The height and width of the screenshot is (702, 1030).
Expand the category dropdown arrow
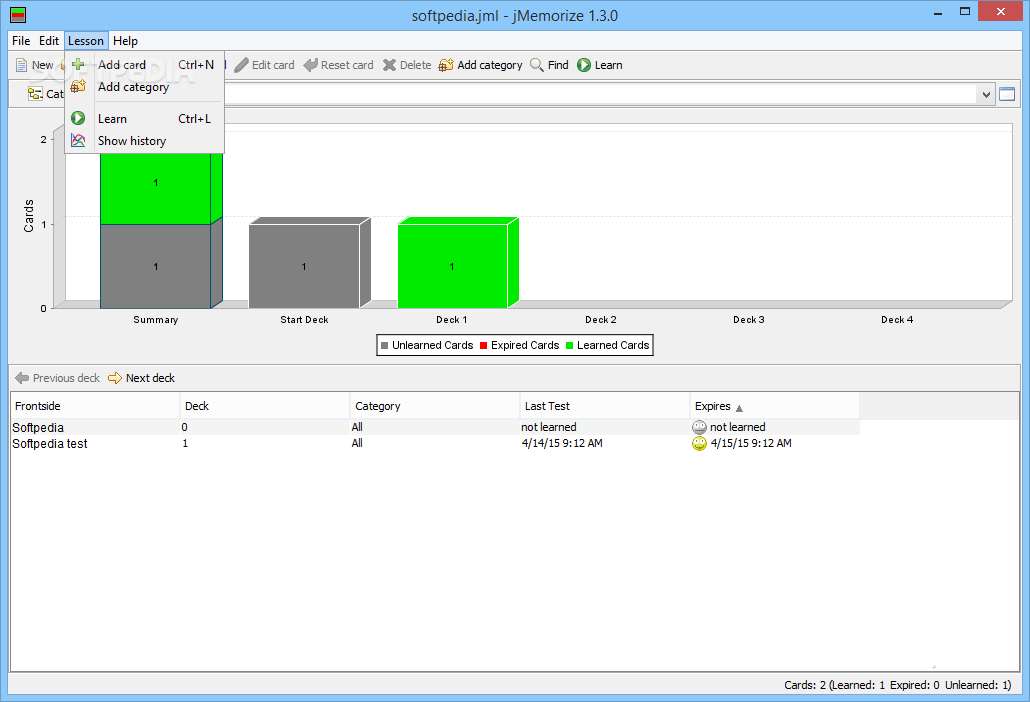986,95
